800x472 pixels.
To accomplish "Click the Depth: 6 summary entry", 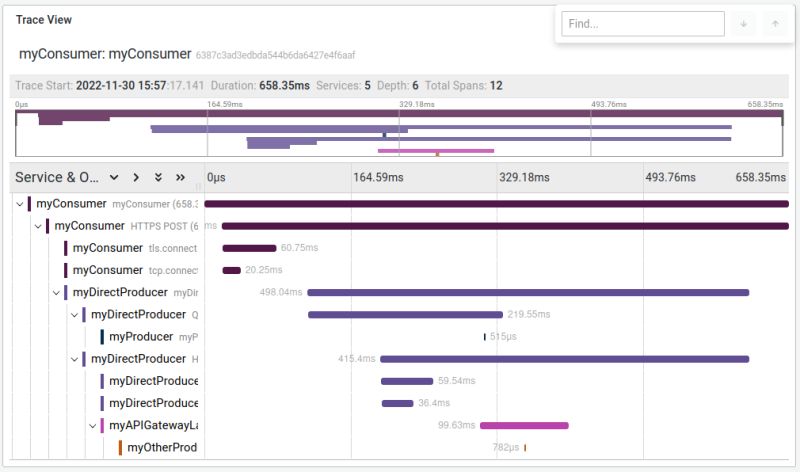I will click(x=397, y=86).
